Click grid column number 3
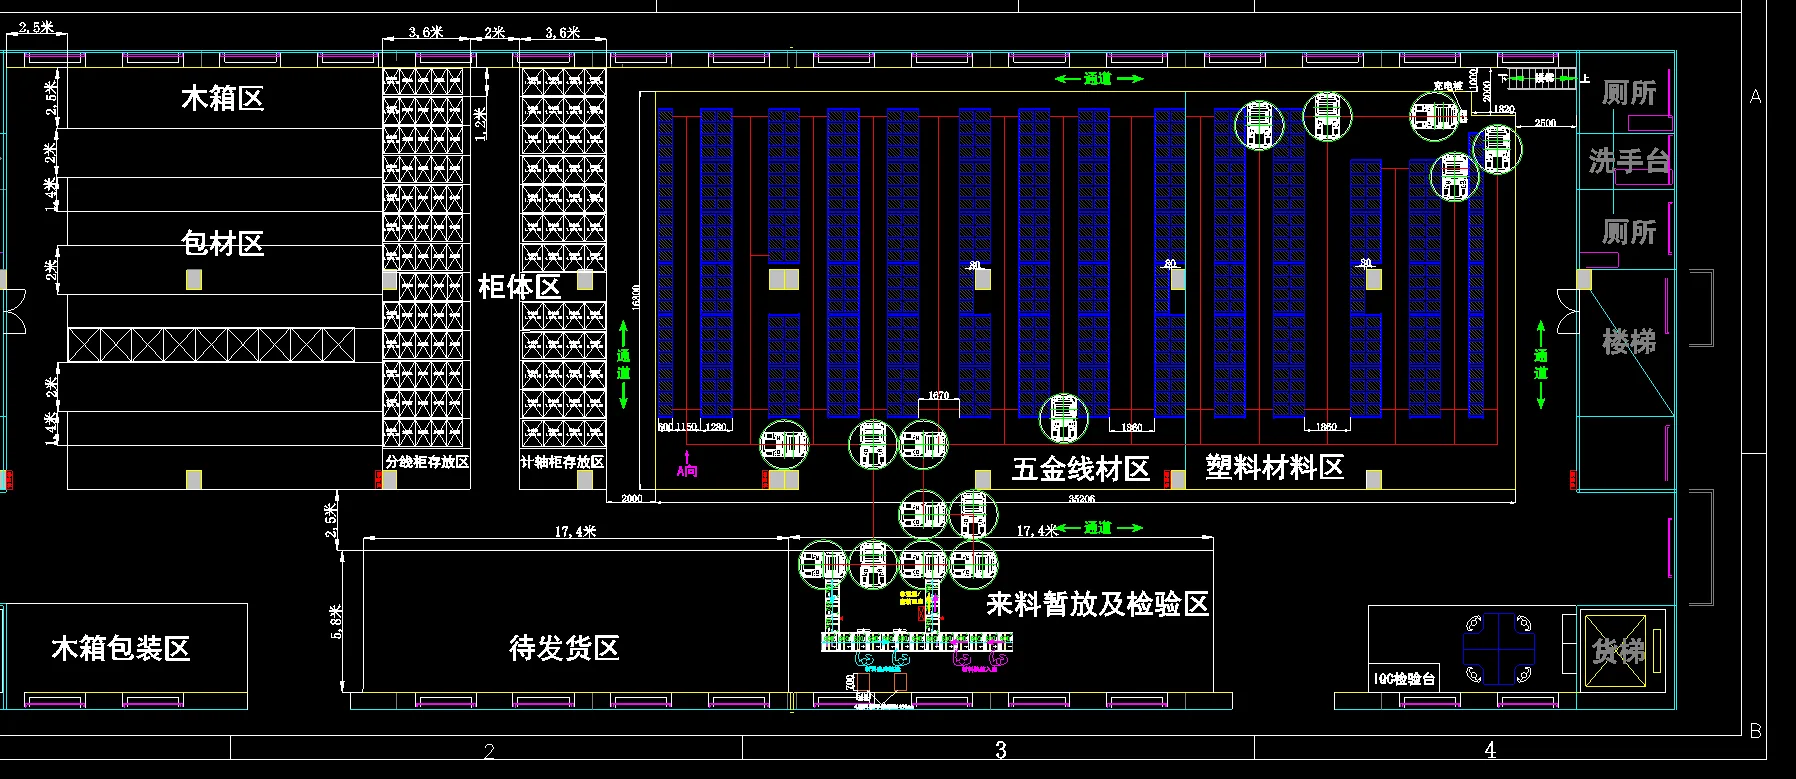This screenshot has height=779, width=1796. coord(1001,750)
